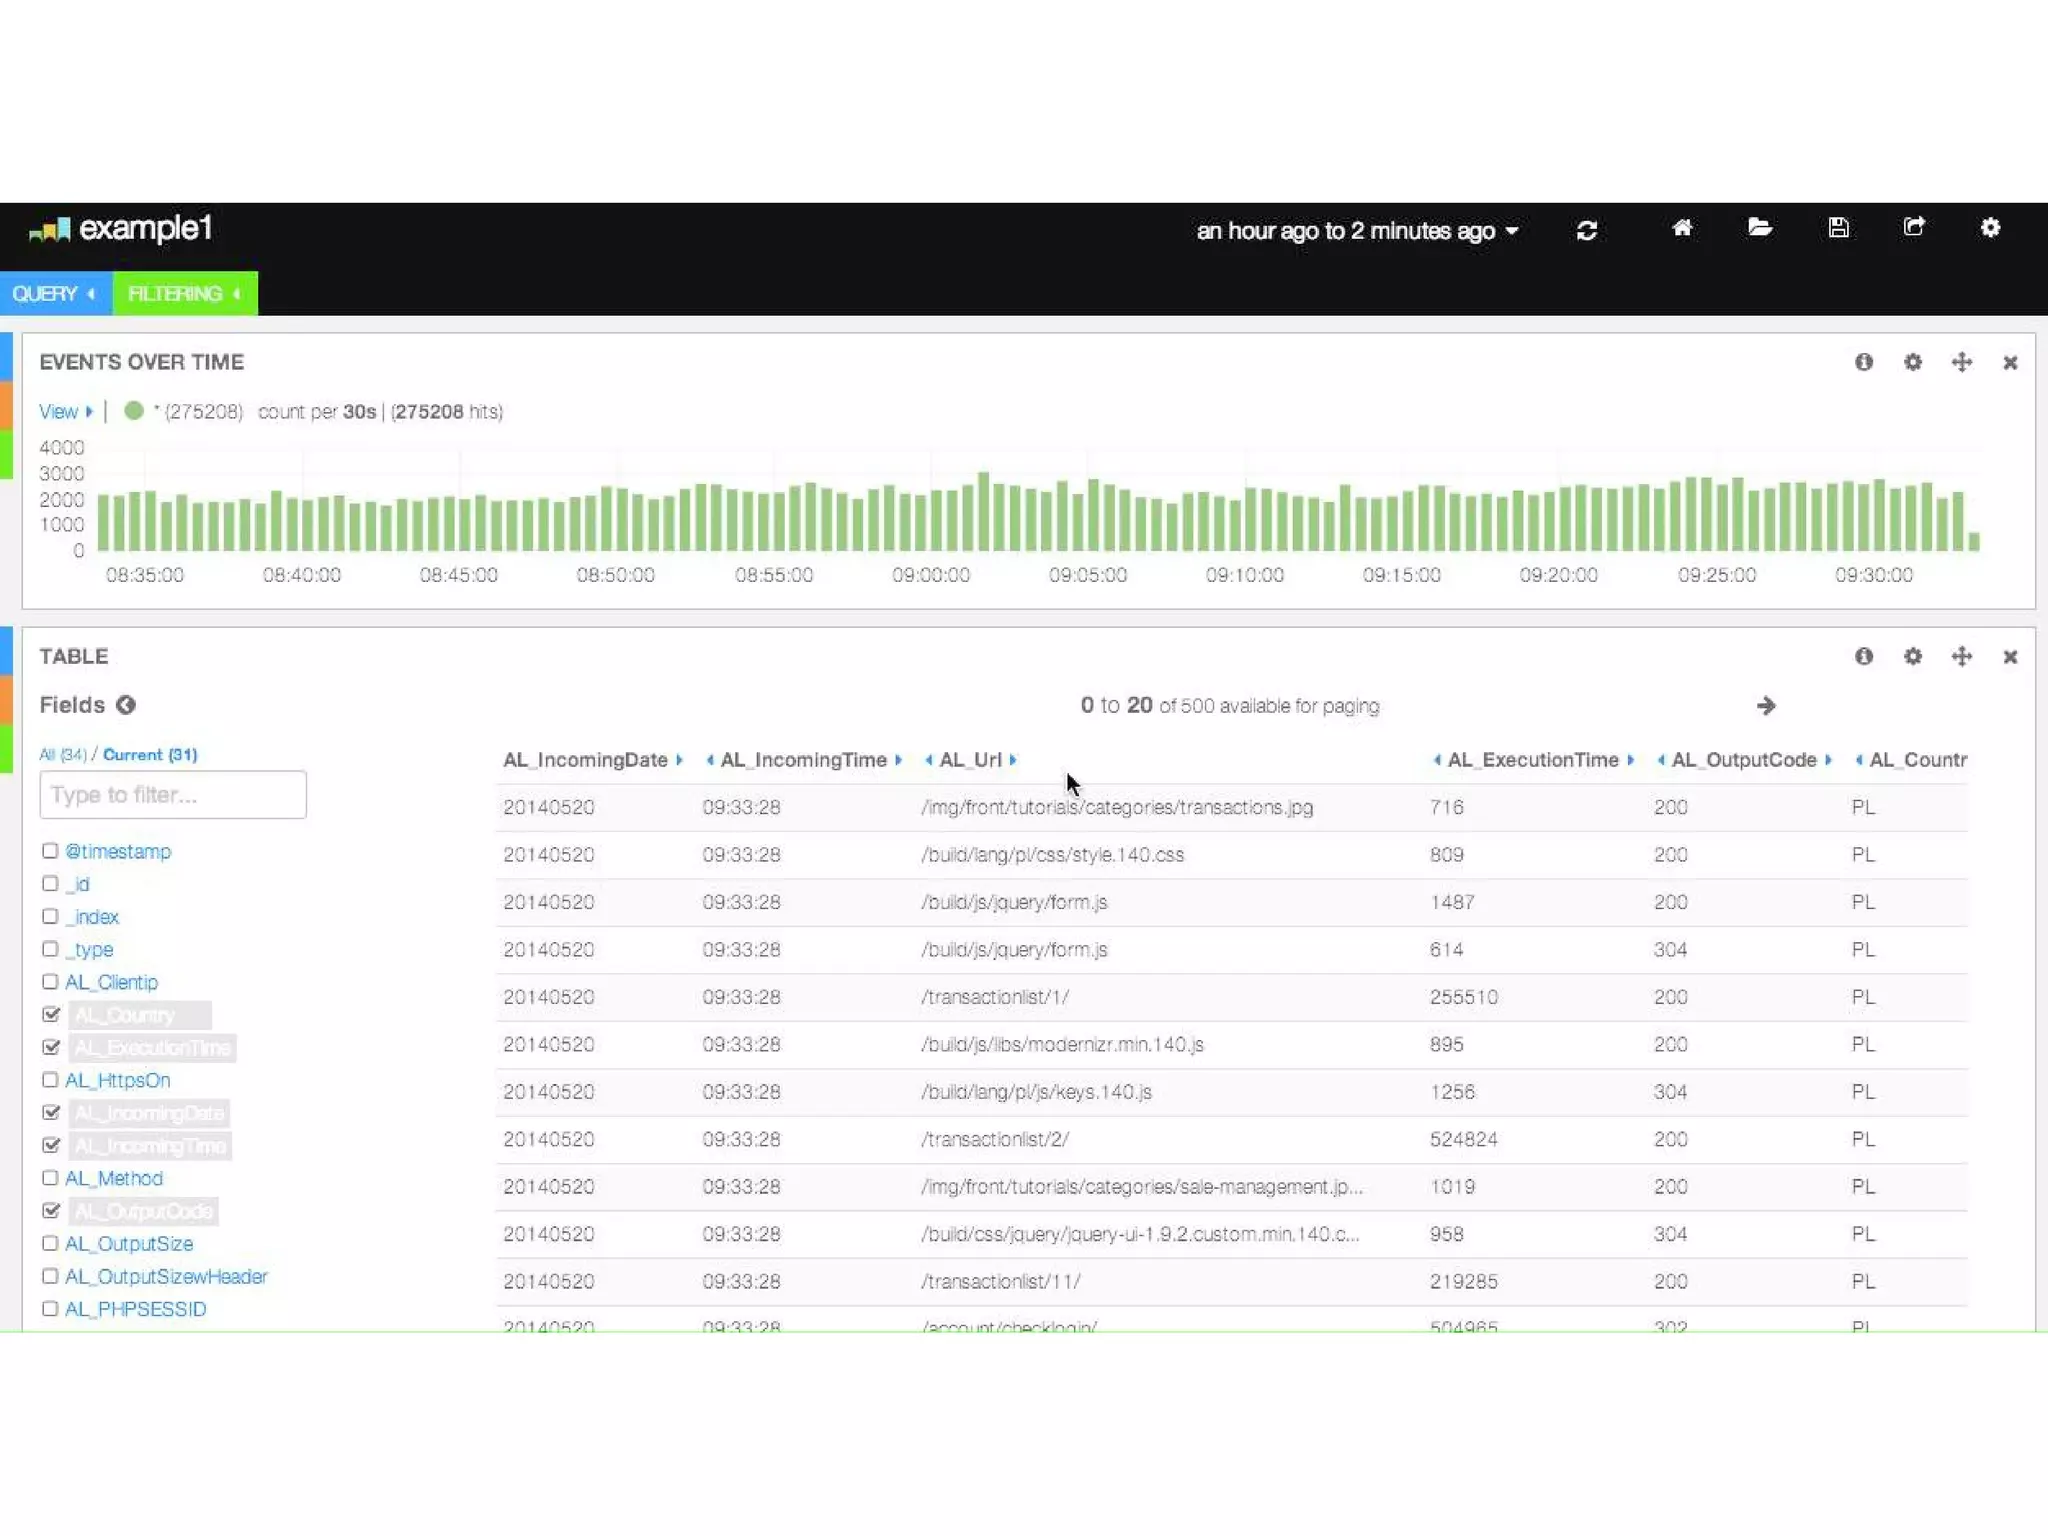Open the time range dropdown
This screenshot has height=1536, width=2048.
click(1357, 231)
